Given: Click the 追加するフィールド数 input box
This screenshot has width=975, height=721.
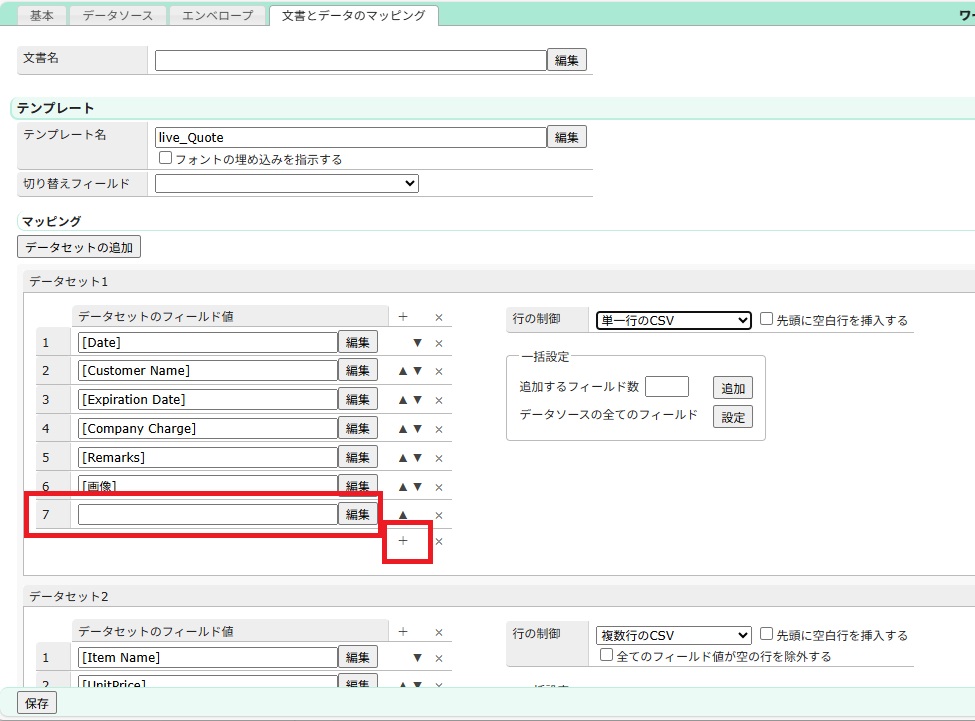Looking at the screenshot, I should point(667,387).
